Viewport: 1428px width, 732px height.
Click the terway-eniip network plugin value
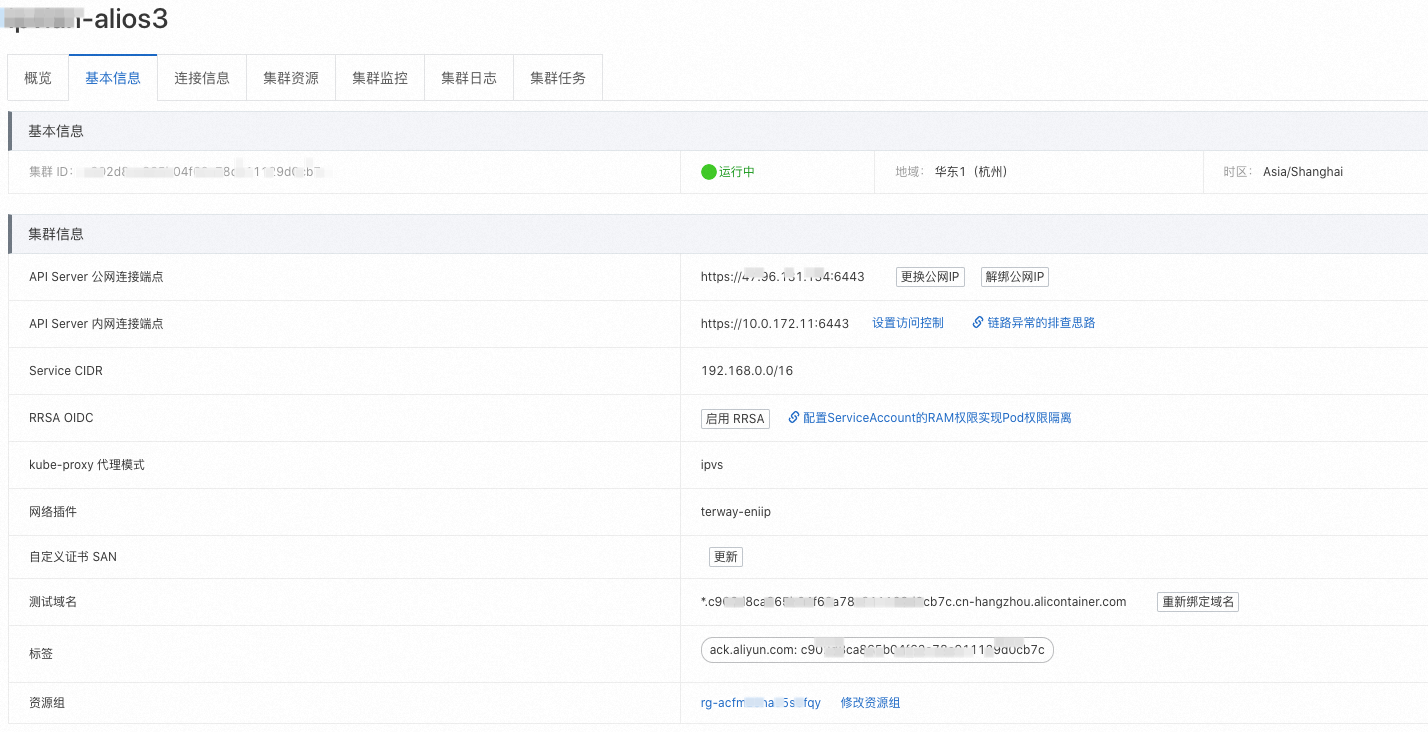pos(736,512)
